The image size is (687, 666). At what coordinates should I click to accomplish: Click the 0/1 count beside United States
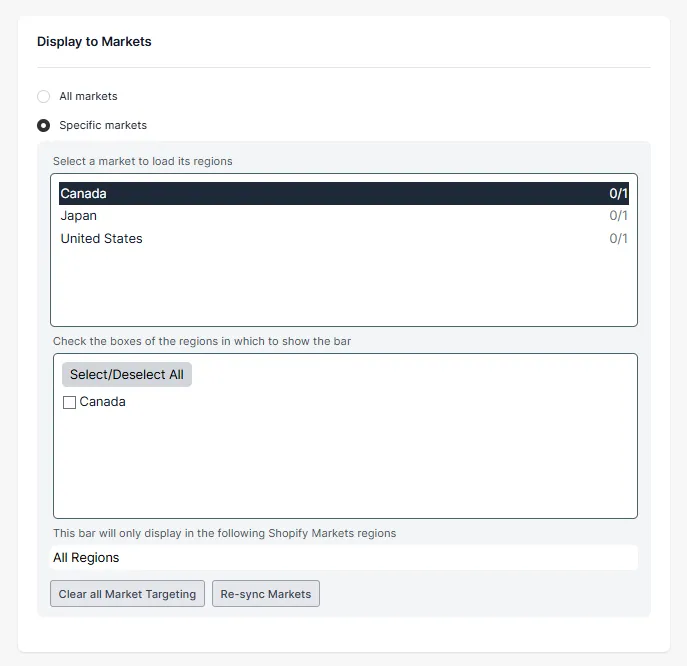[x=618, y=238]
